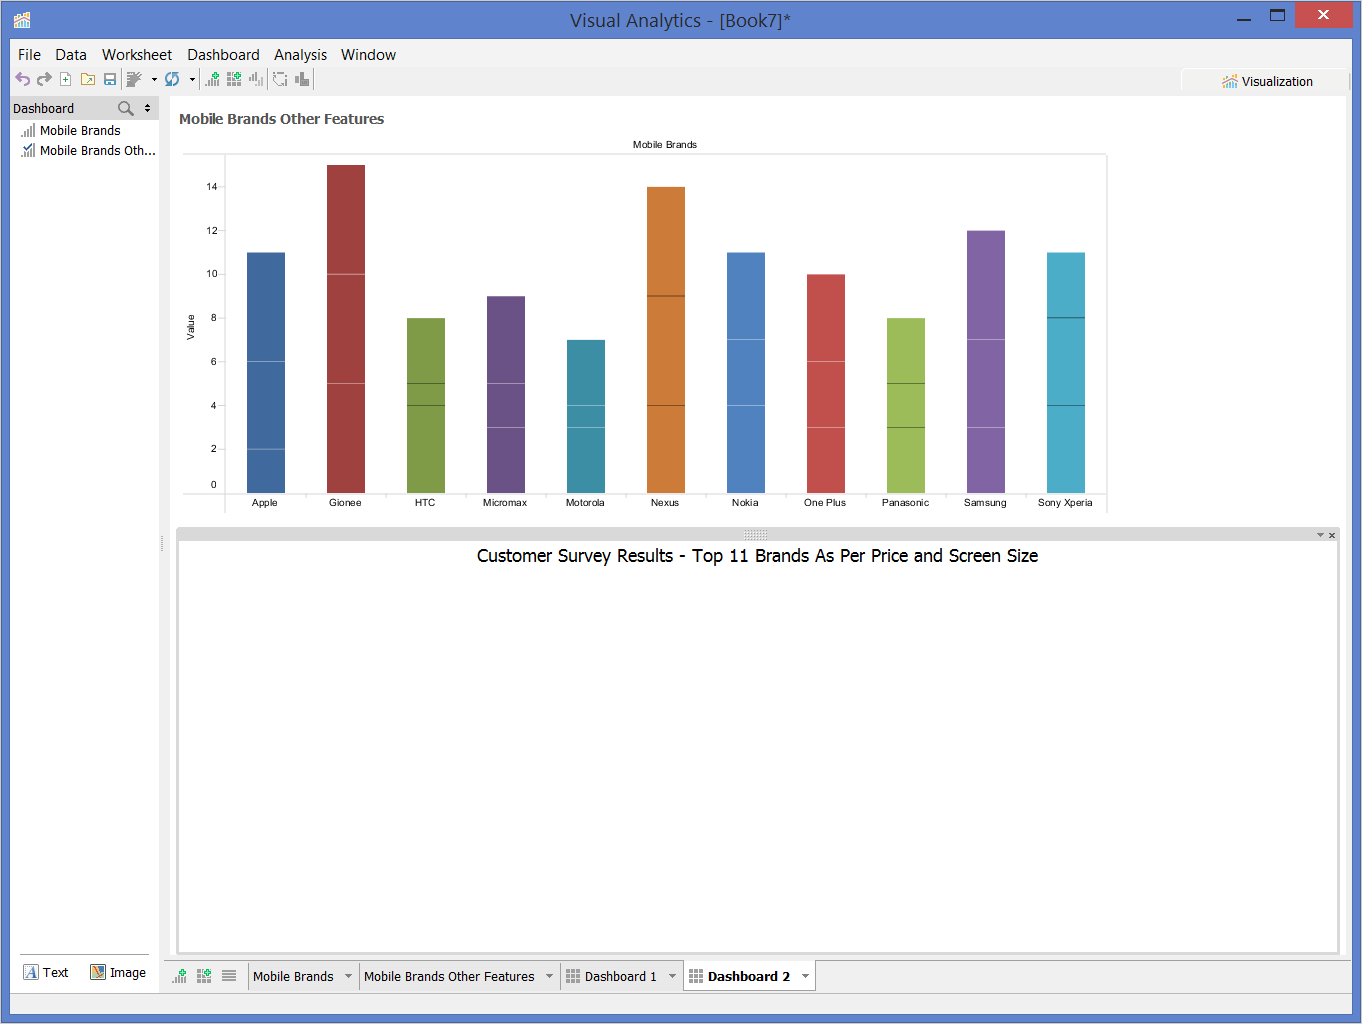This screenshot has height=1024, width=1362.
Task: Select the Gionee red bar
Action: [x=346, y=329]
